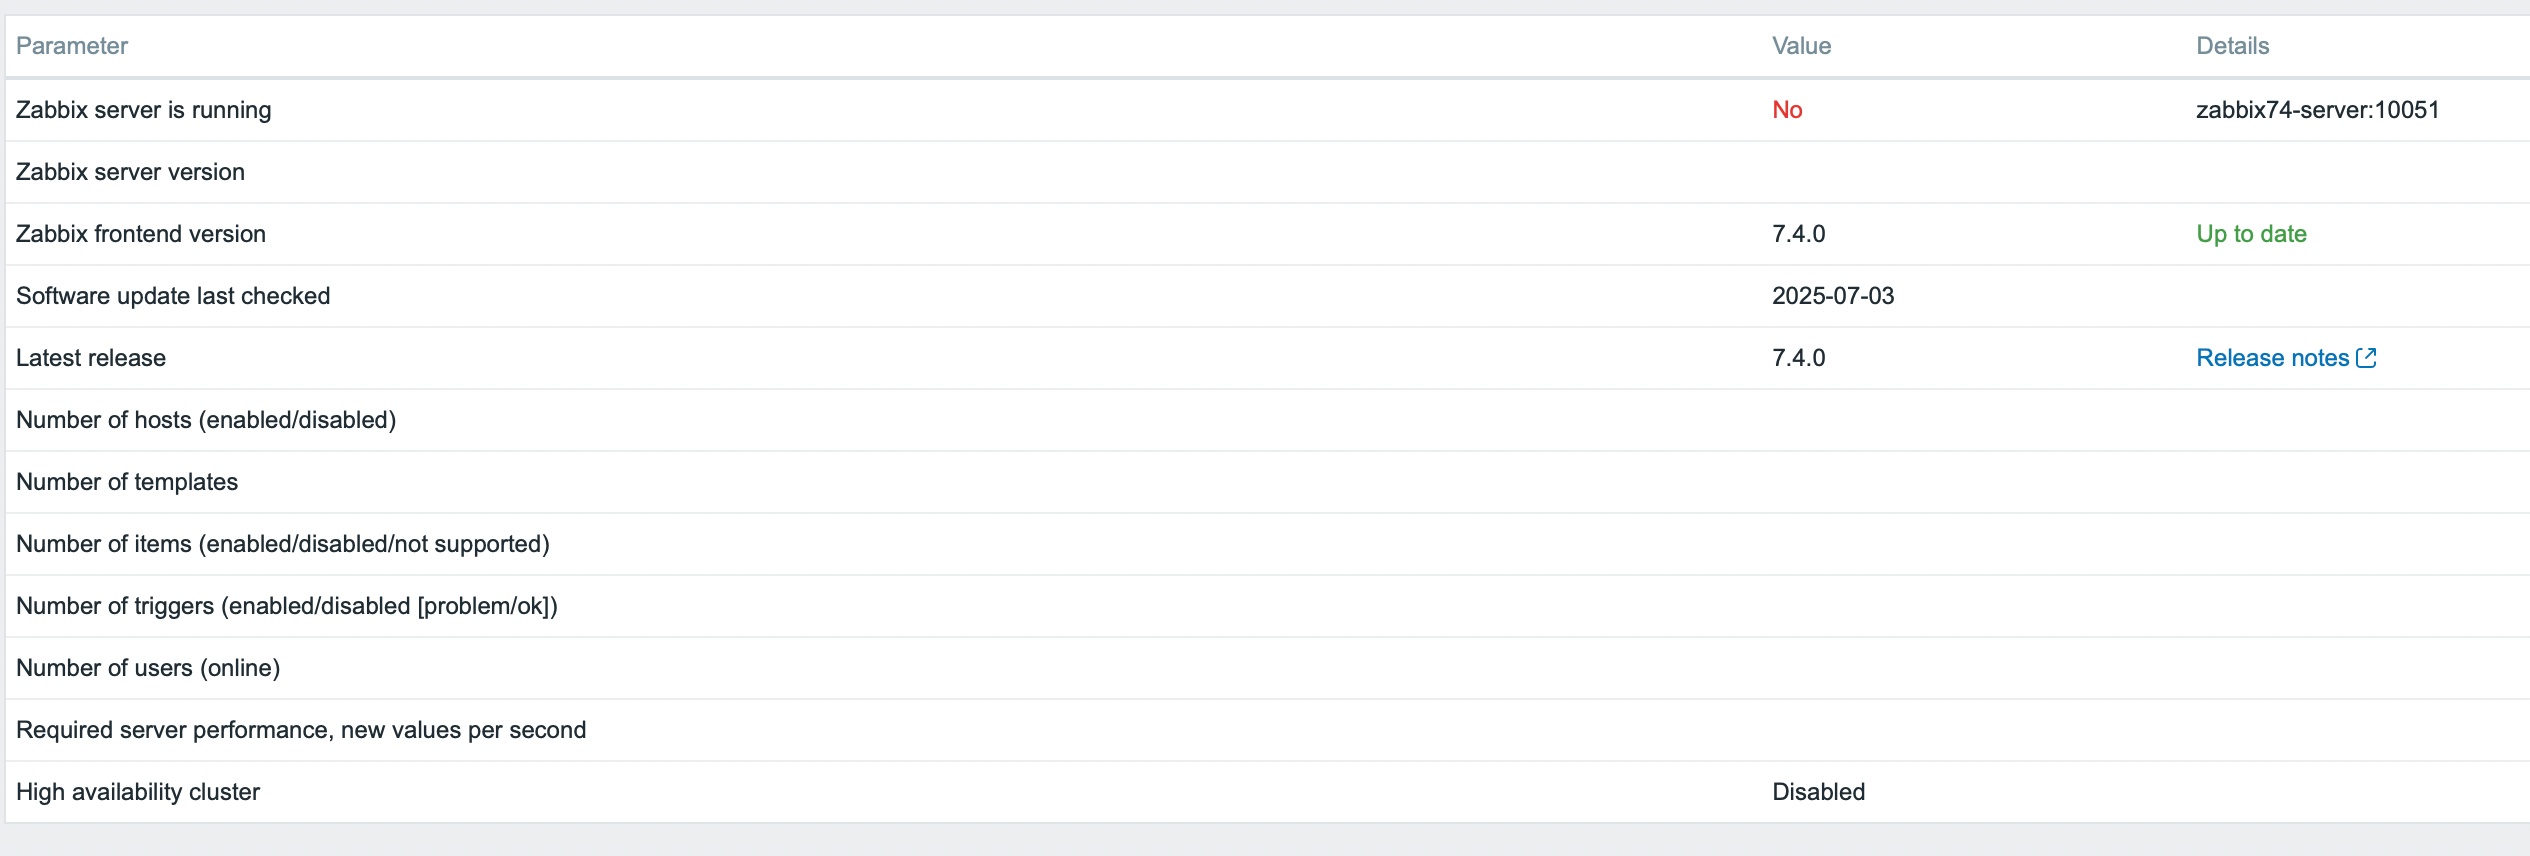Select the 'Latest release' row label

(x=91, y=358)
